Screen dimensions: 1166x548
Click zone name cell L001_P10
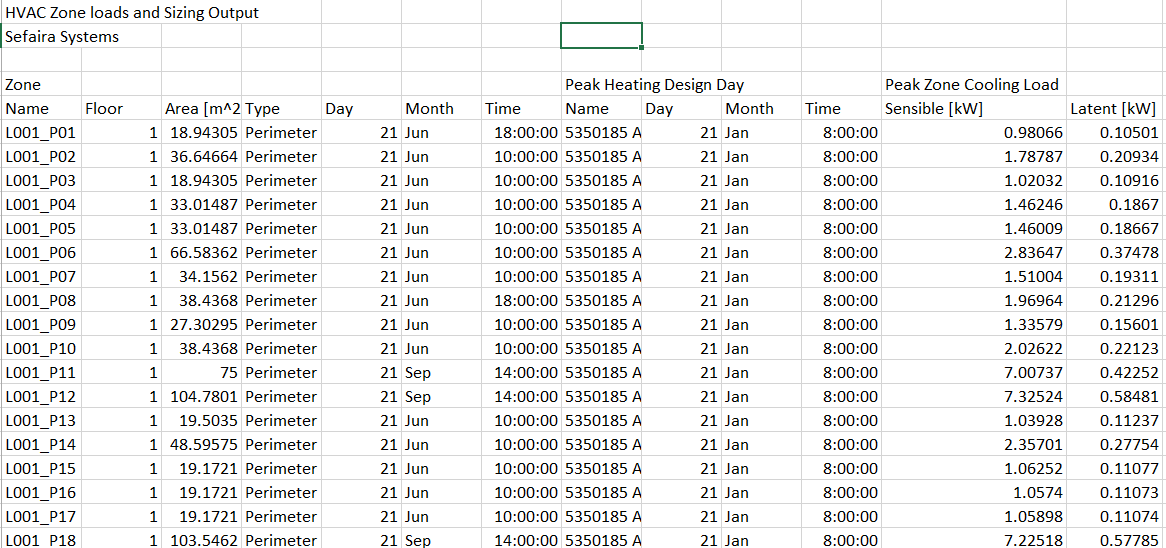click(x=42, y=348)
